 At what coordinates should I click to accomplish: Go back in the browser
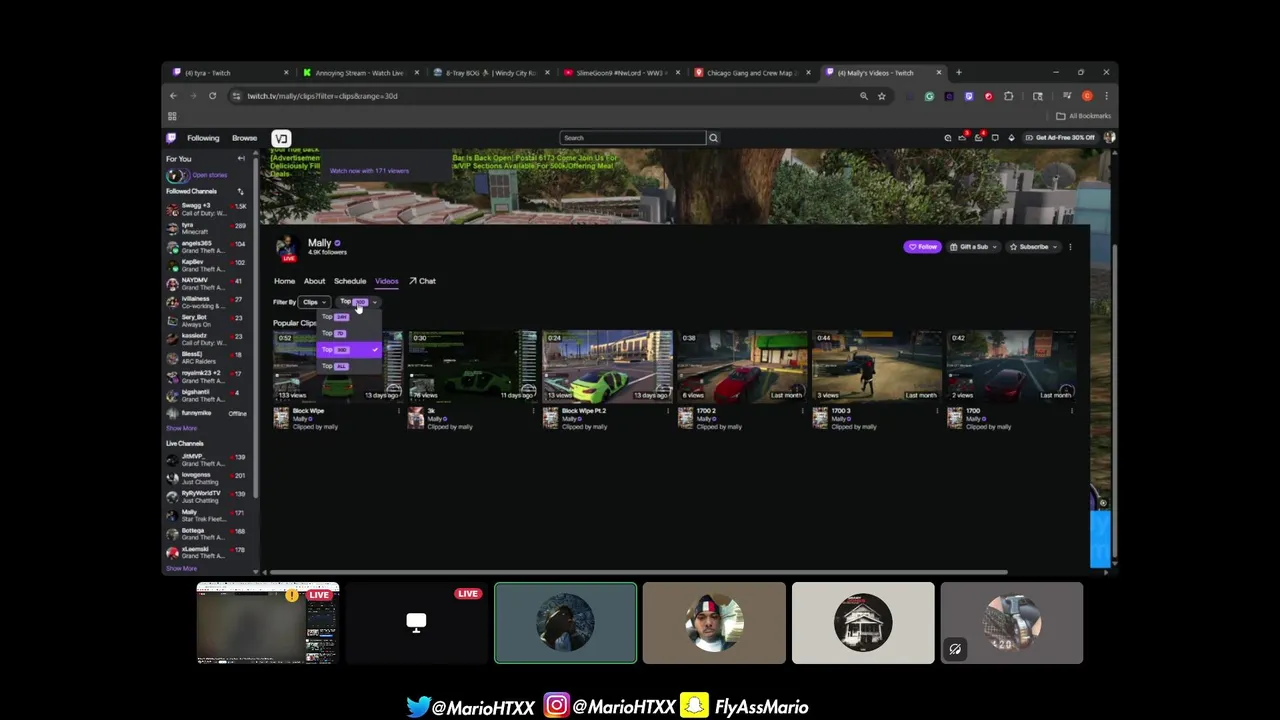[x=173, y=96]
